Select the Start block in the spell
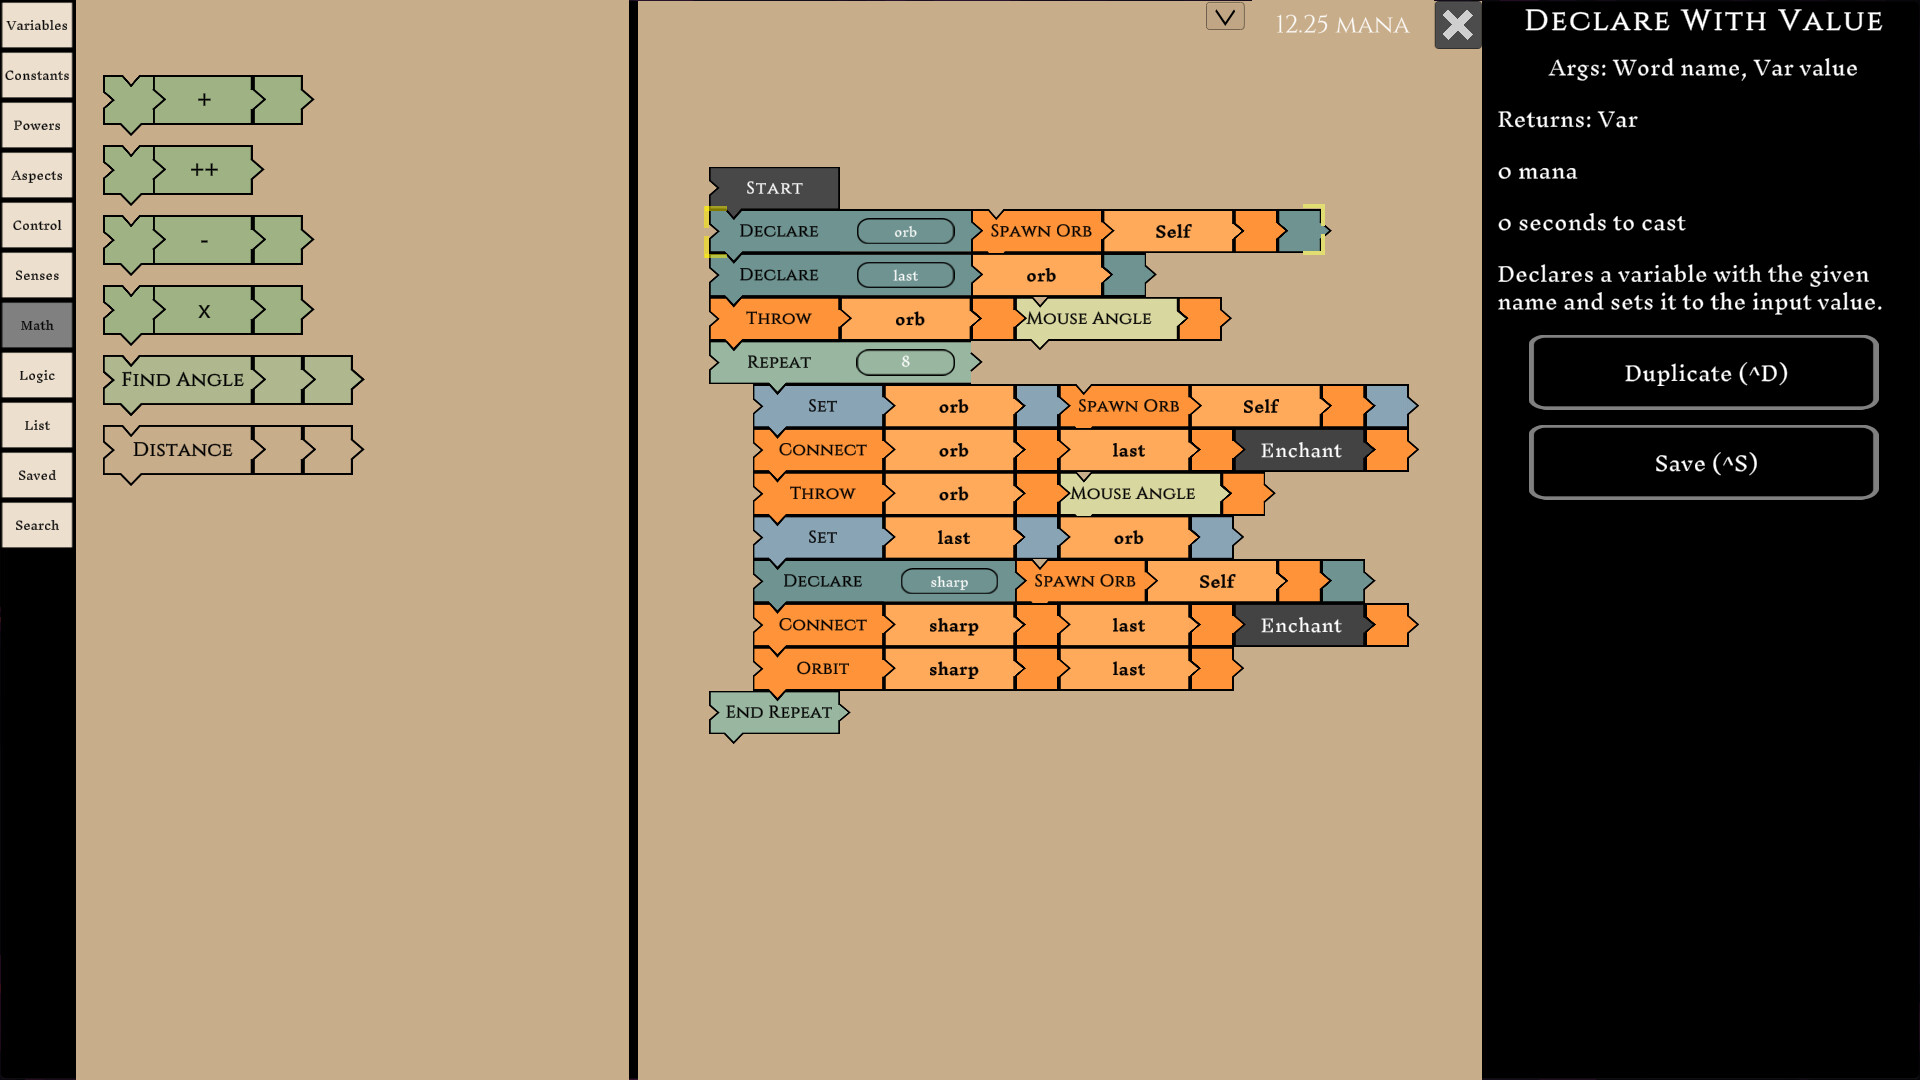This screenshot has height=1080, width=1920. point(774,187)
